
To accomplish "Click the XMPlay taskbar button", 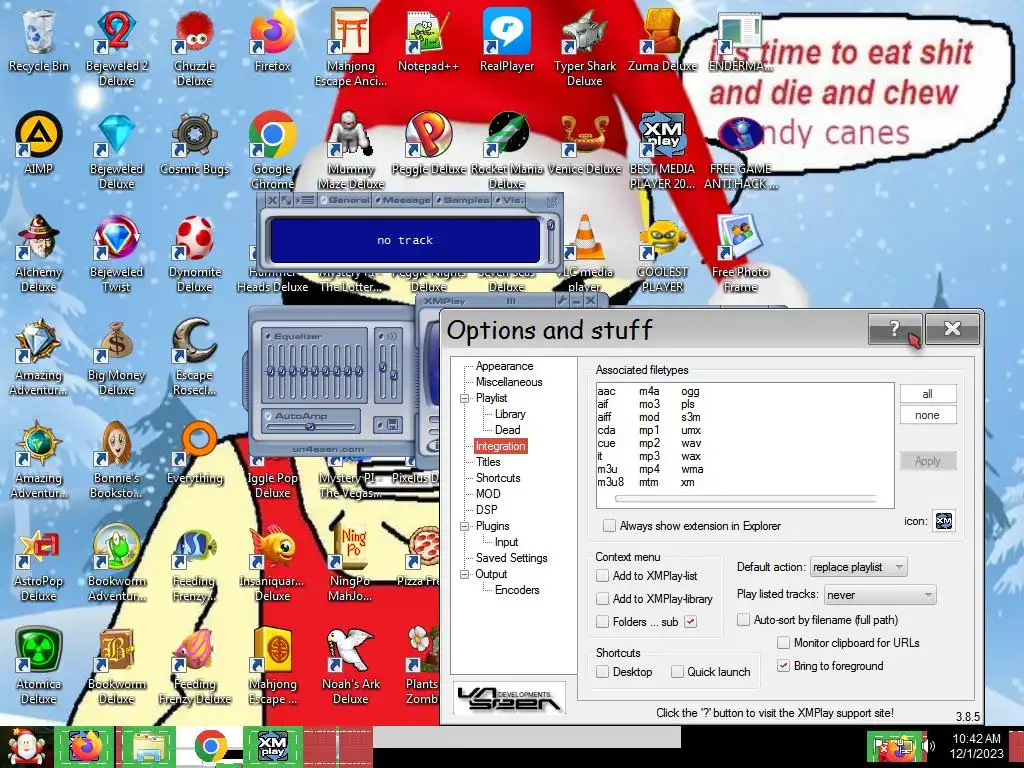I will coord(273,746).
